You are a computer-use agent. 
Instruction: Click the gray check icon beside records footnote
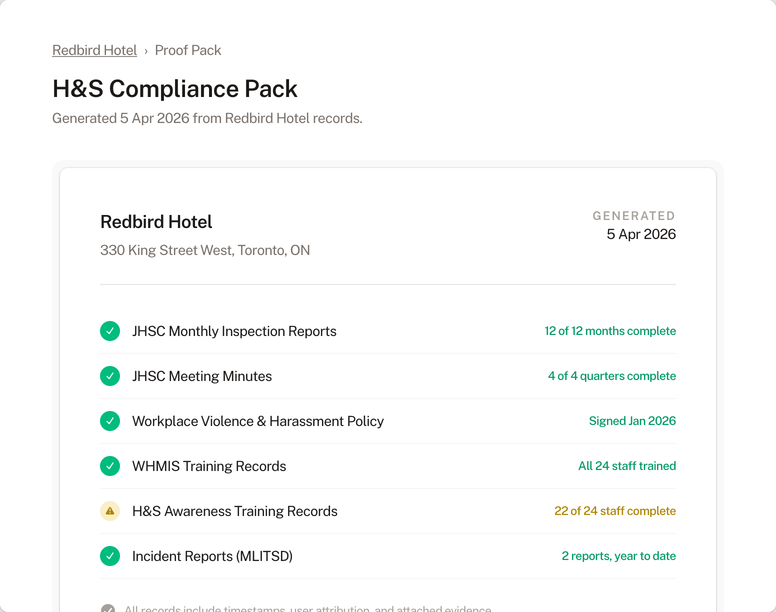[x=108, y=609]
